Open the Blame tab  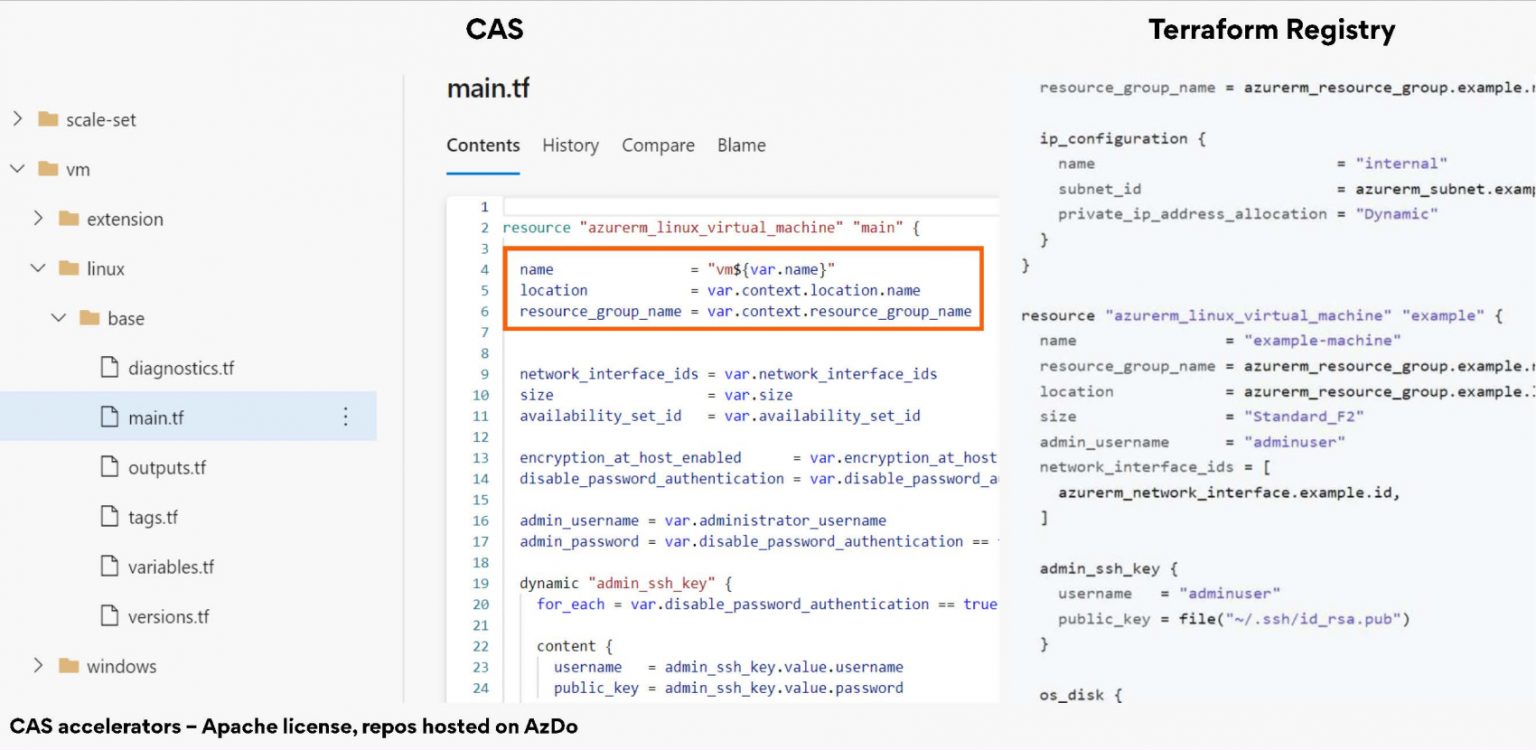coord(740,145)
